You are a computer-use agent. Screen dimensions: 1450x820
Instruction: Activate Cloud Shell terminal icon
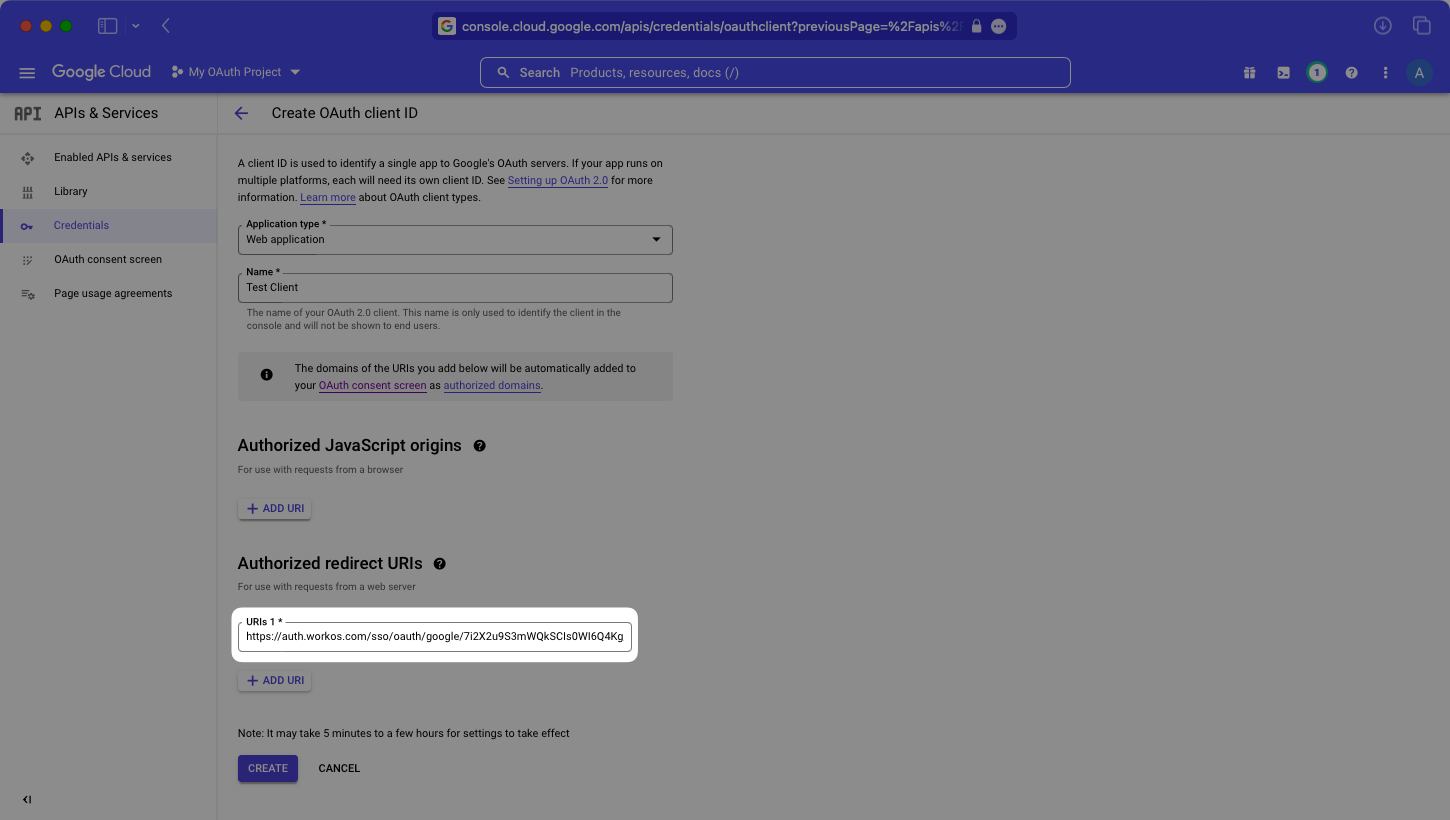pos(1283,73)
